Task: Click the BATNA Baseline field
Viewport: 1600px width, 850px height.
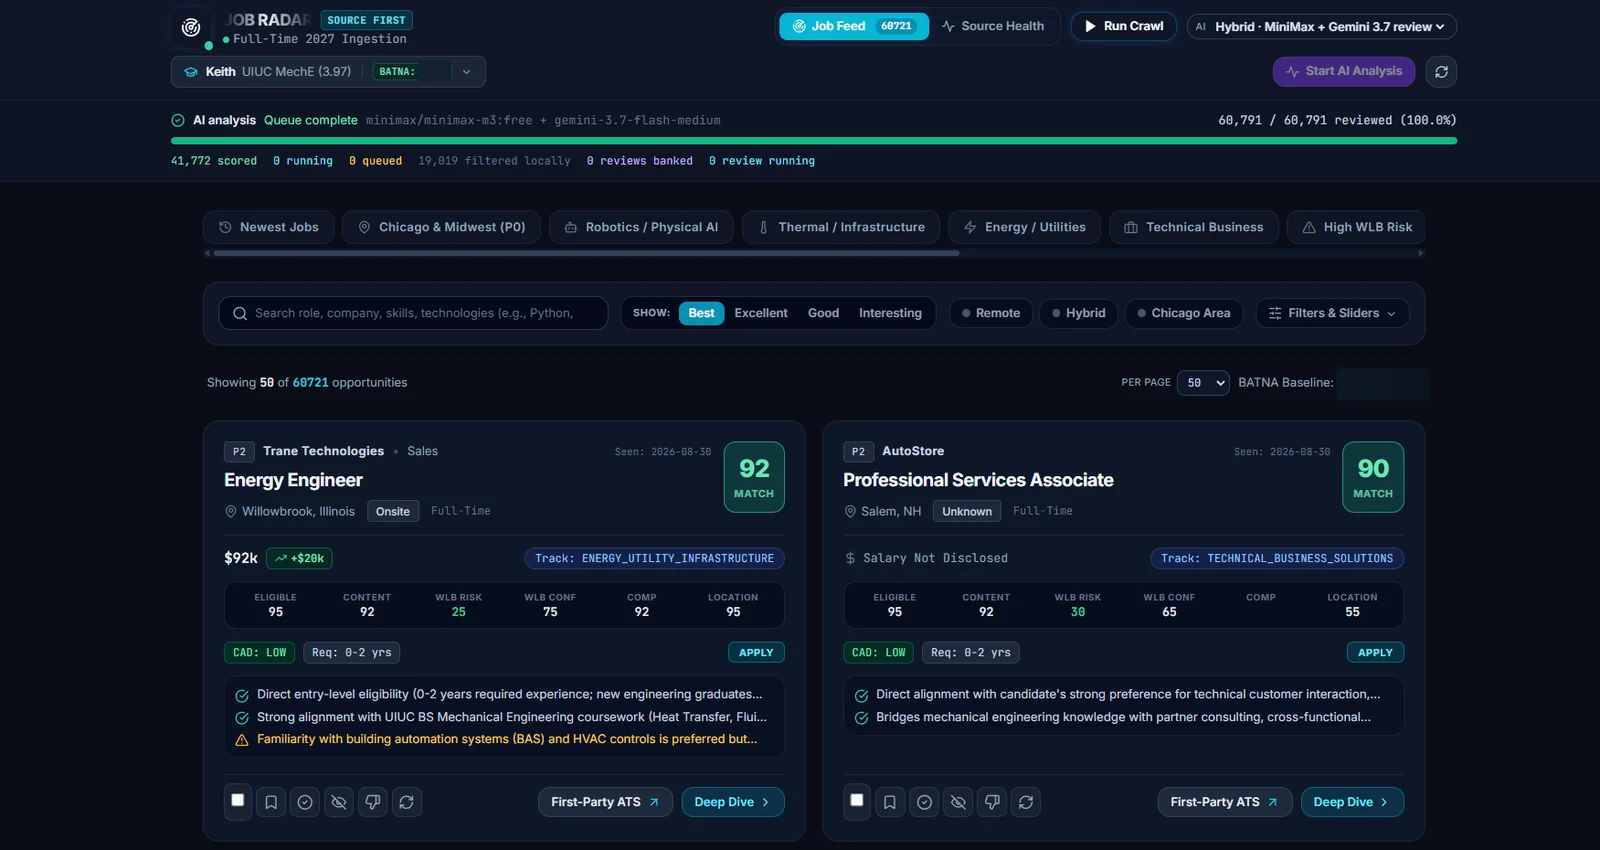Action: [1383, 383]
